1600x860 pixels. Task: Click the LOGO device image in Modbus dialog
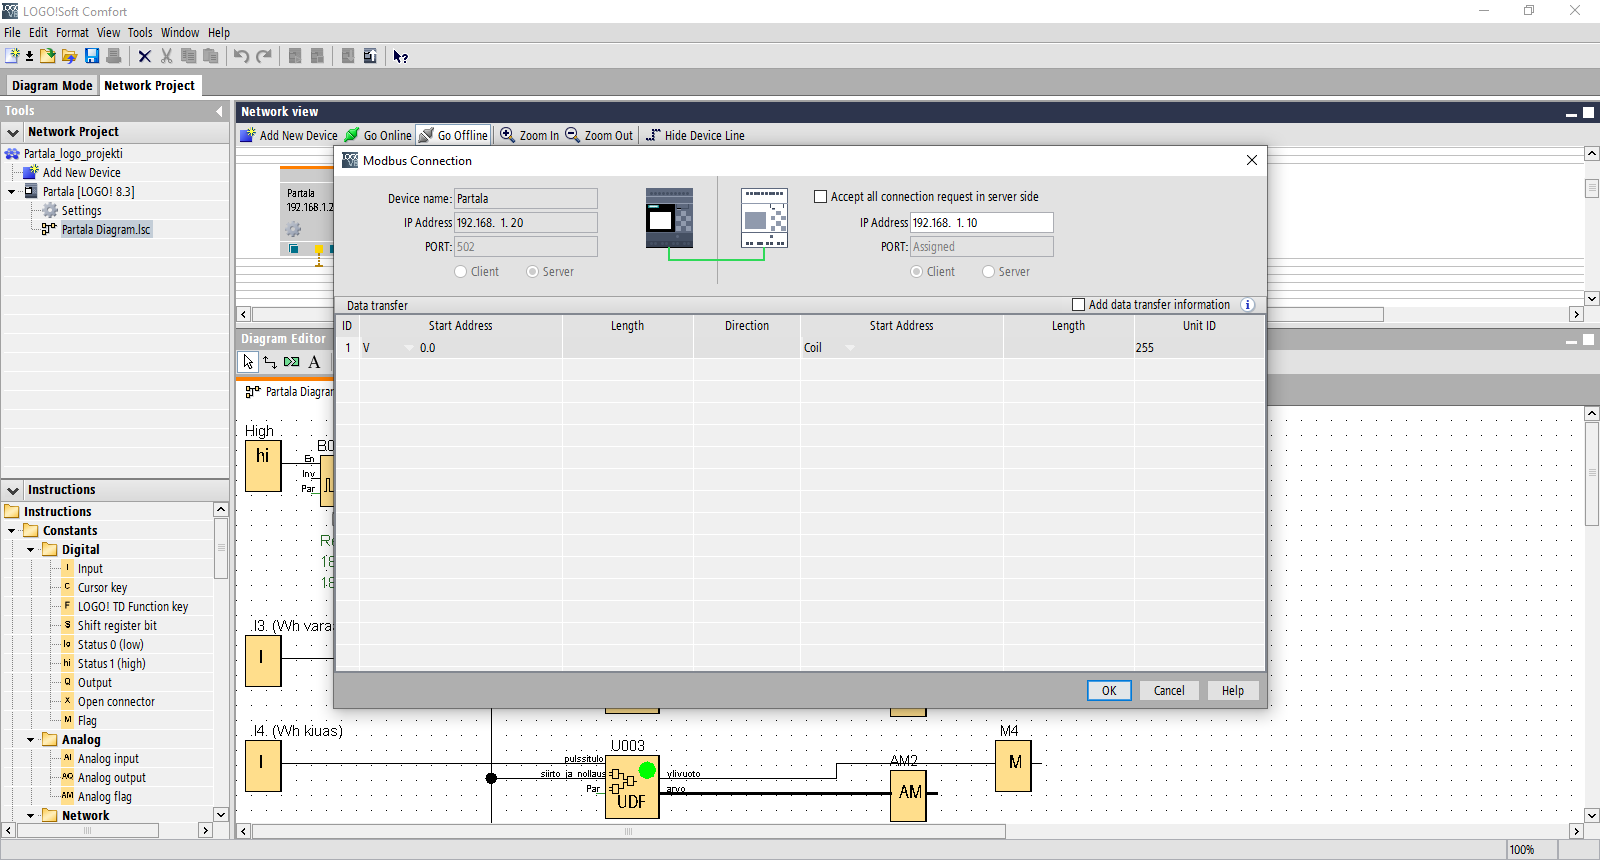[x=669, y=218]
